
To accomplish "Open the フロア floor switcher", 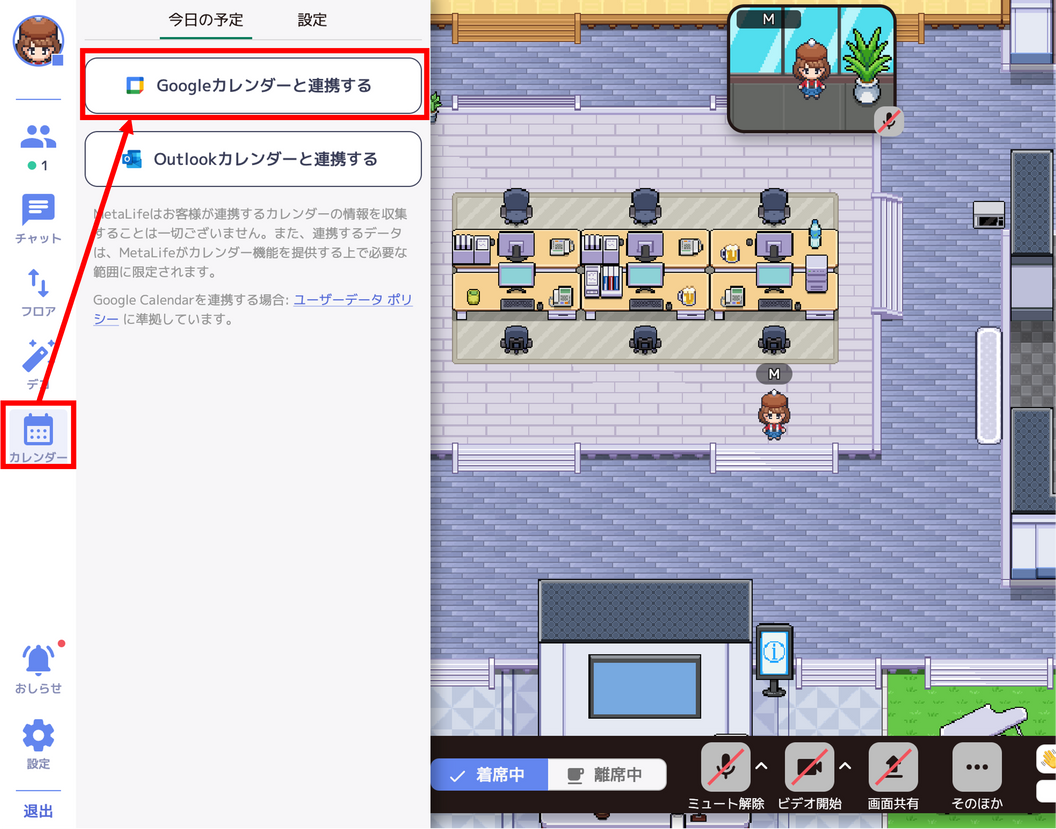I will coord(38,293).
